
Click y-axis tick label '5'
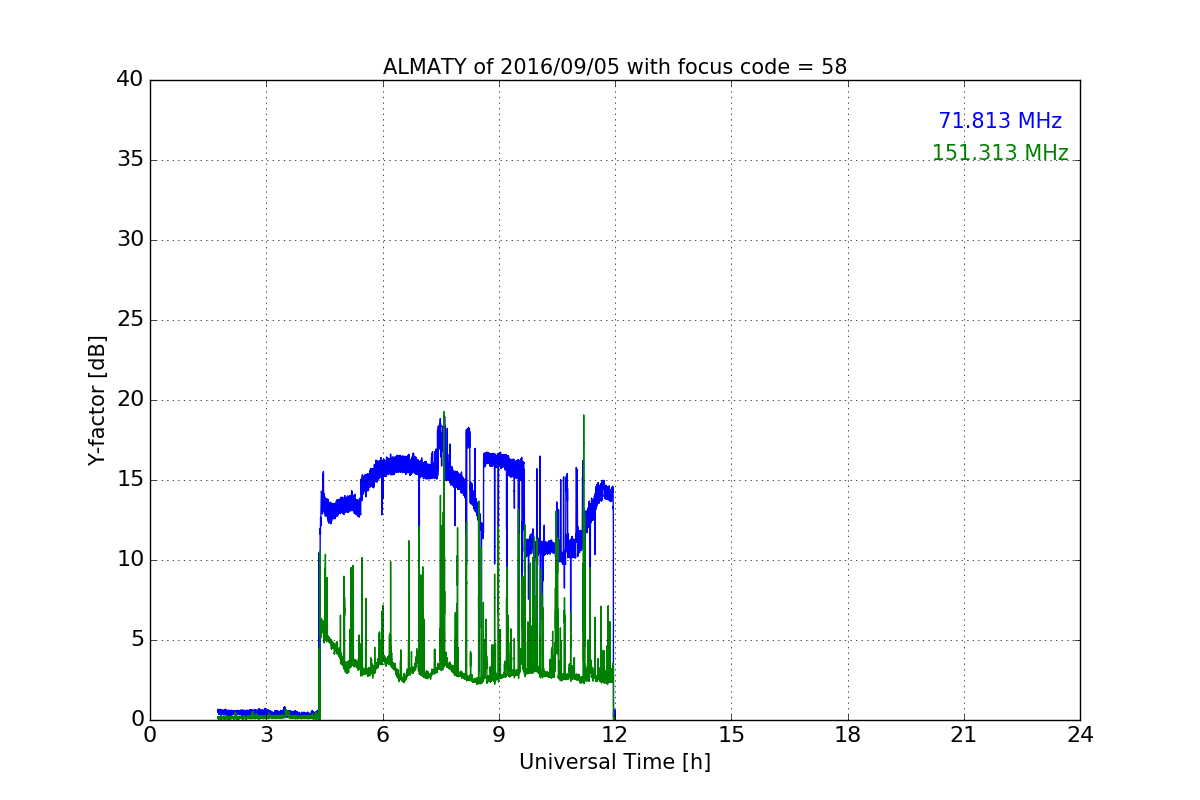[137, 640]
